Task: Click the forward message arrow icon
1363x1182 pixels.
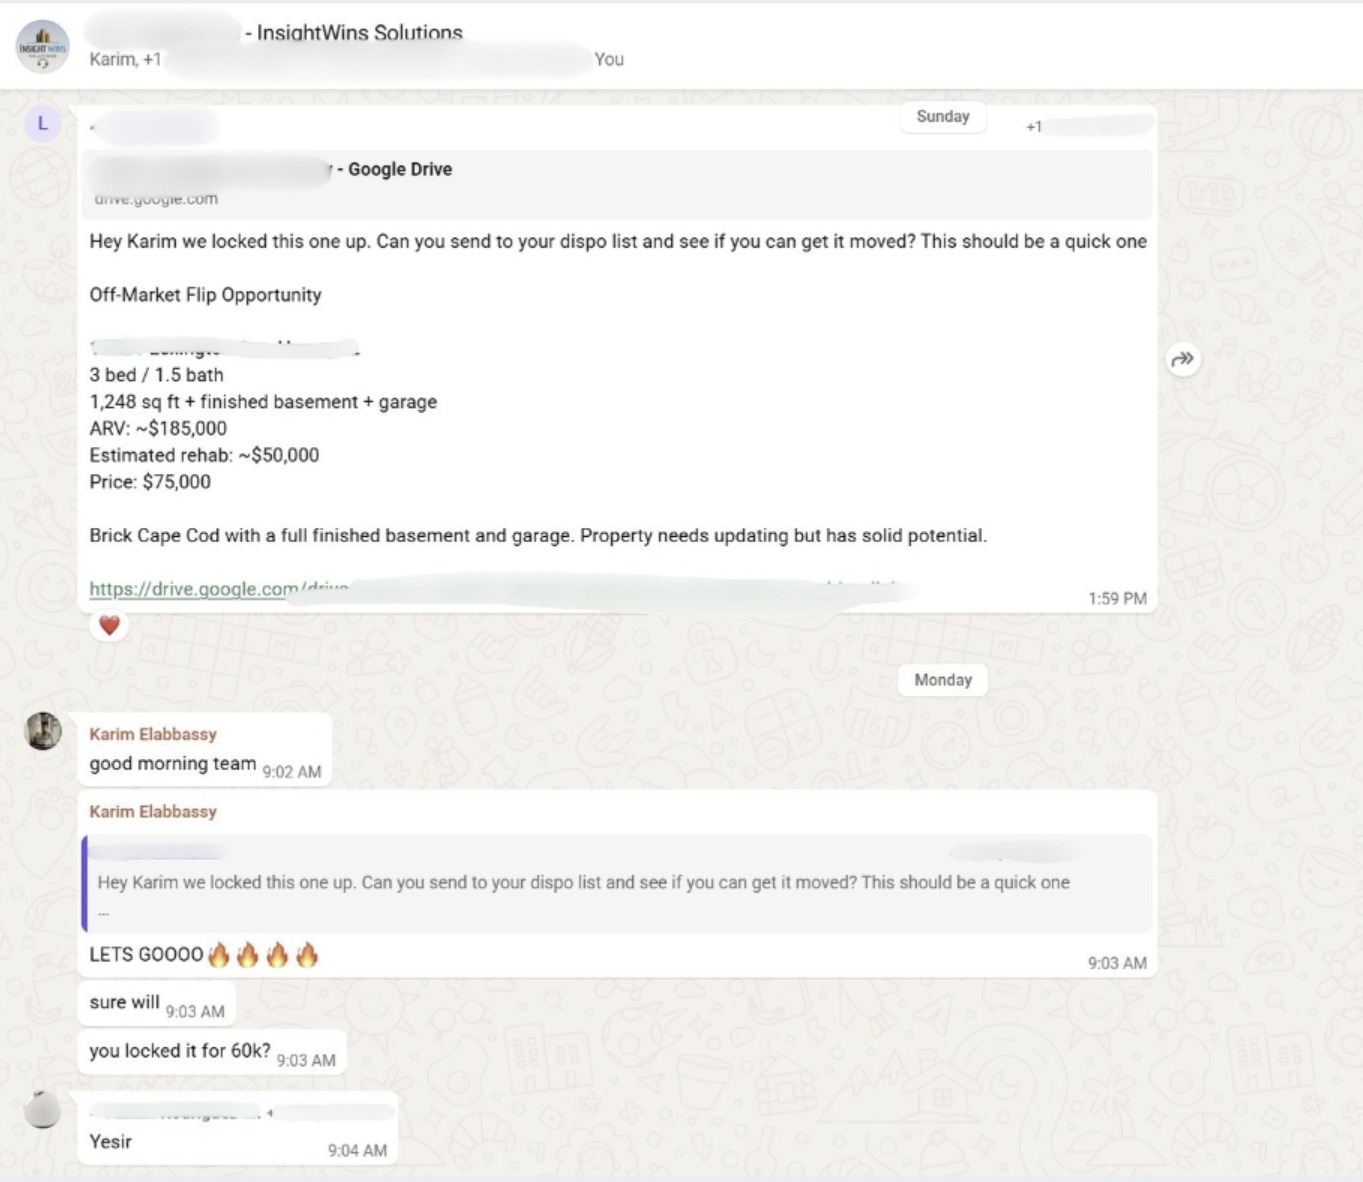Action: [x=1183, y=359]
